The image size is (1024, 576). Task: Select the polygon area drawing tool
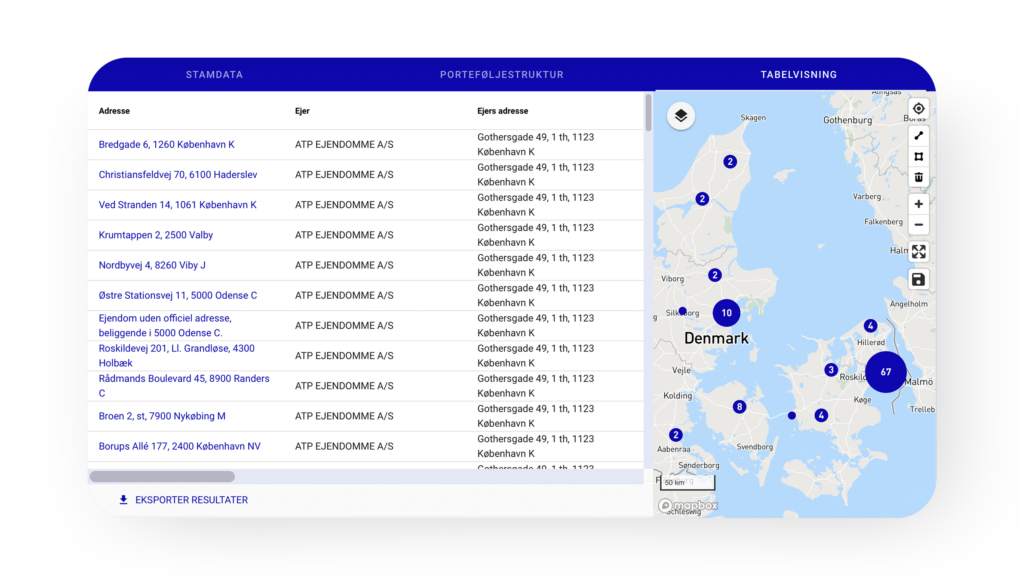(918, 156)
